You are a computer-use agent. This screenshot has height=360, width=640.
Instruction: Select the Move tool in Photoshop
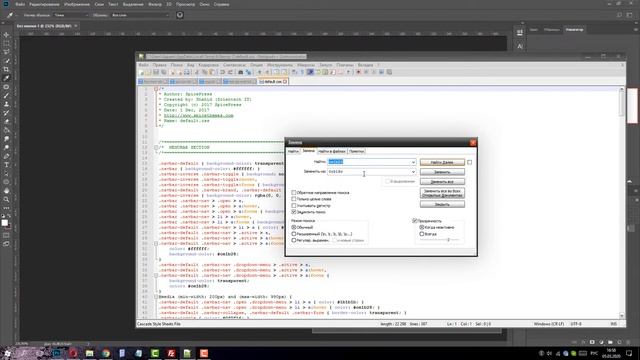coord(6,35)
